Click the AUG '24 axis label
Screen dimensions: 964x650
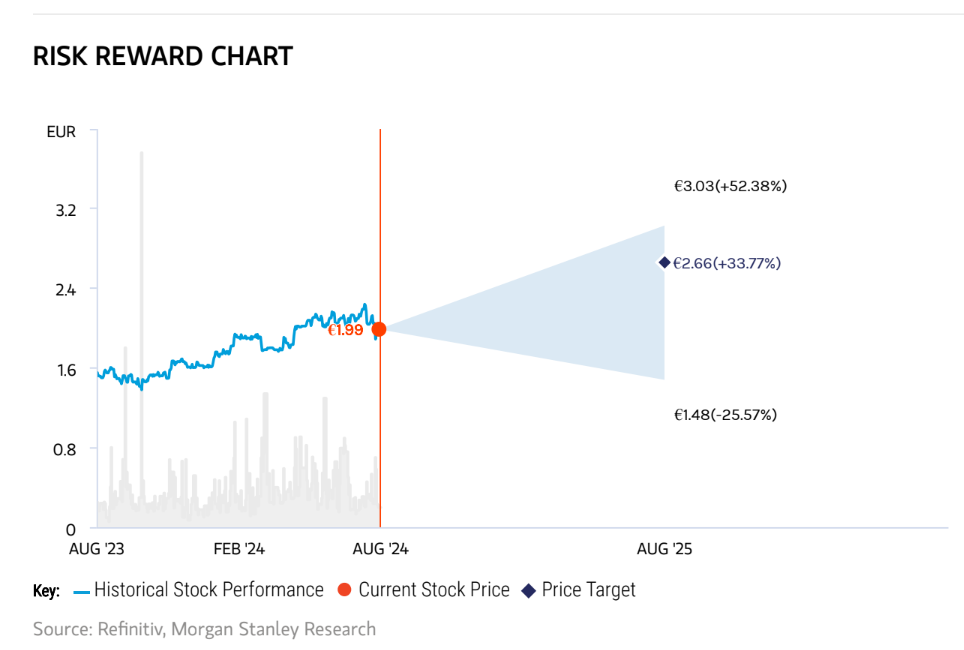click(381, 549)
